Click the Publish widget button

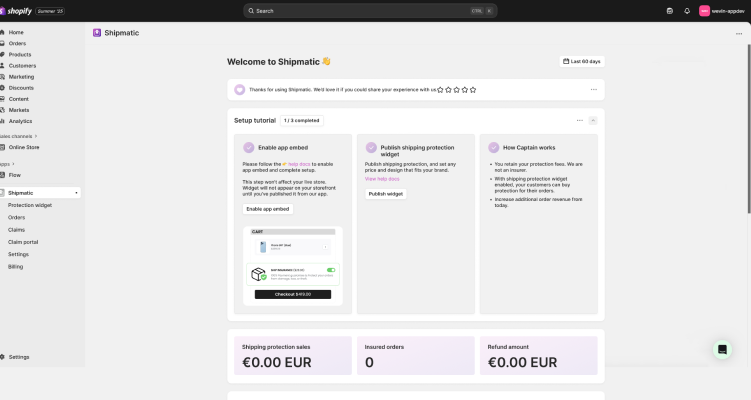(386, 194)
